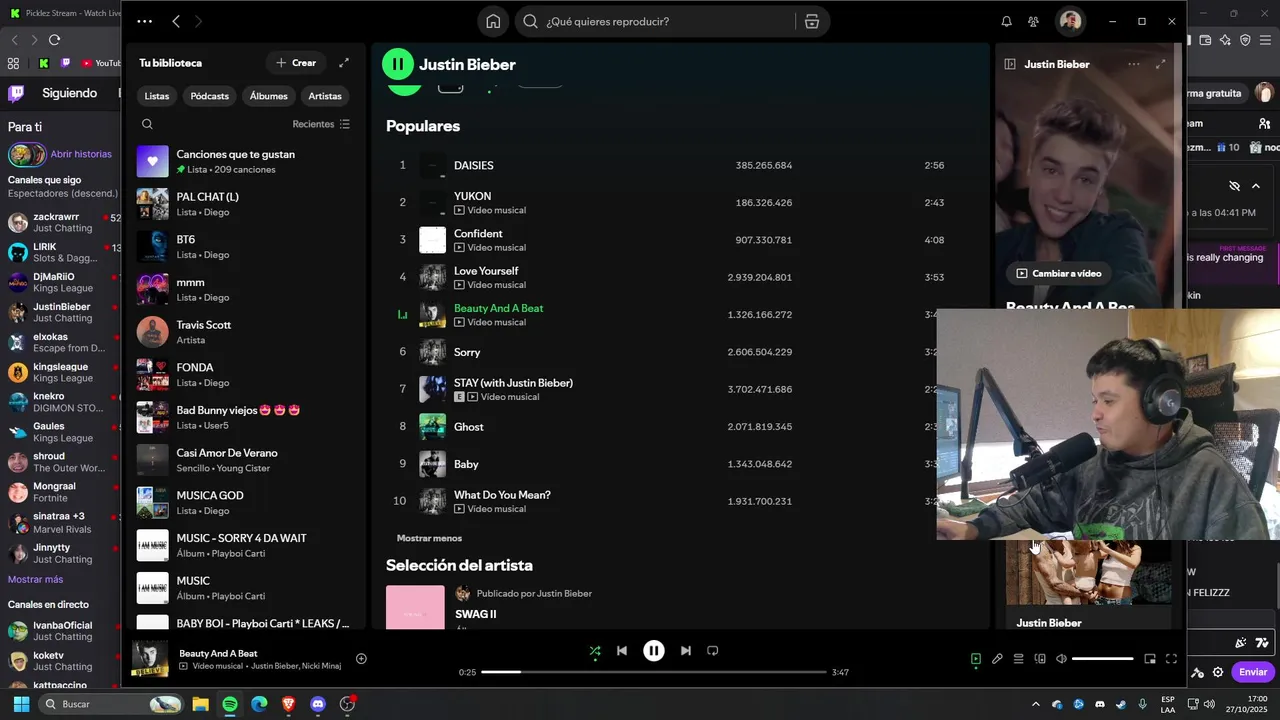Viewport: 1280px width, 720px height.
Task: Open the SWAG II artist pick
Action: [476, 614]
